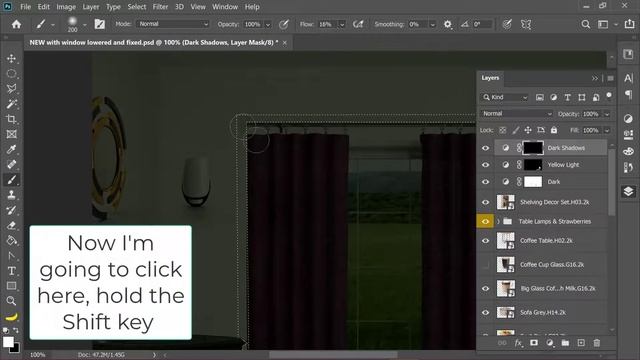Select the Eraser tool
The height and width of the screenshot is (360, 640).
coord(11,225)
